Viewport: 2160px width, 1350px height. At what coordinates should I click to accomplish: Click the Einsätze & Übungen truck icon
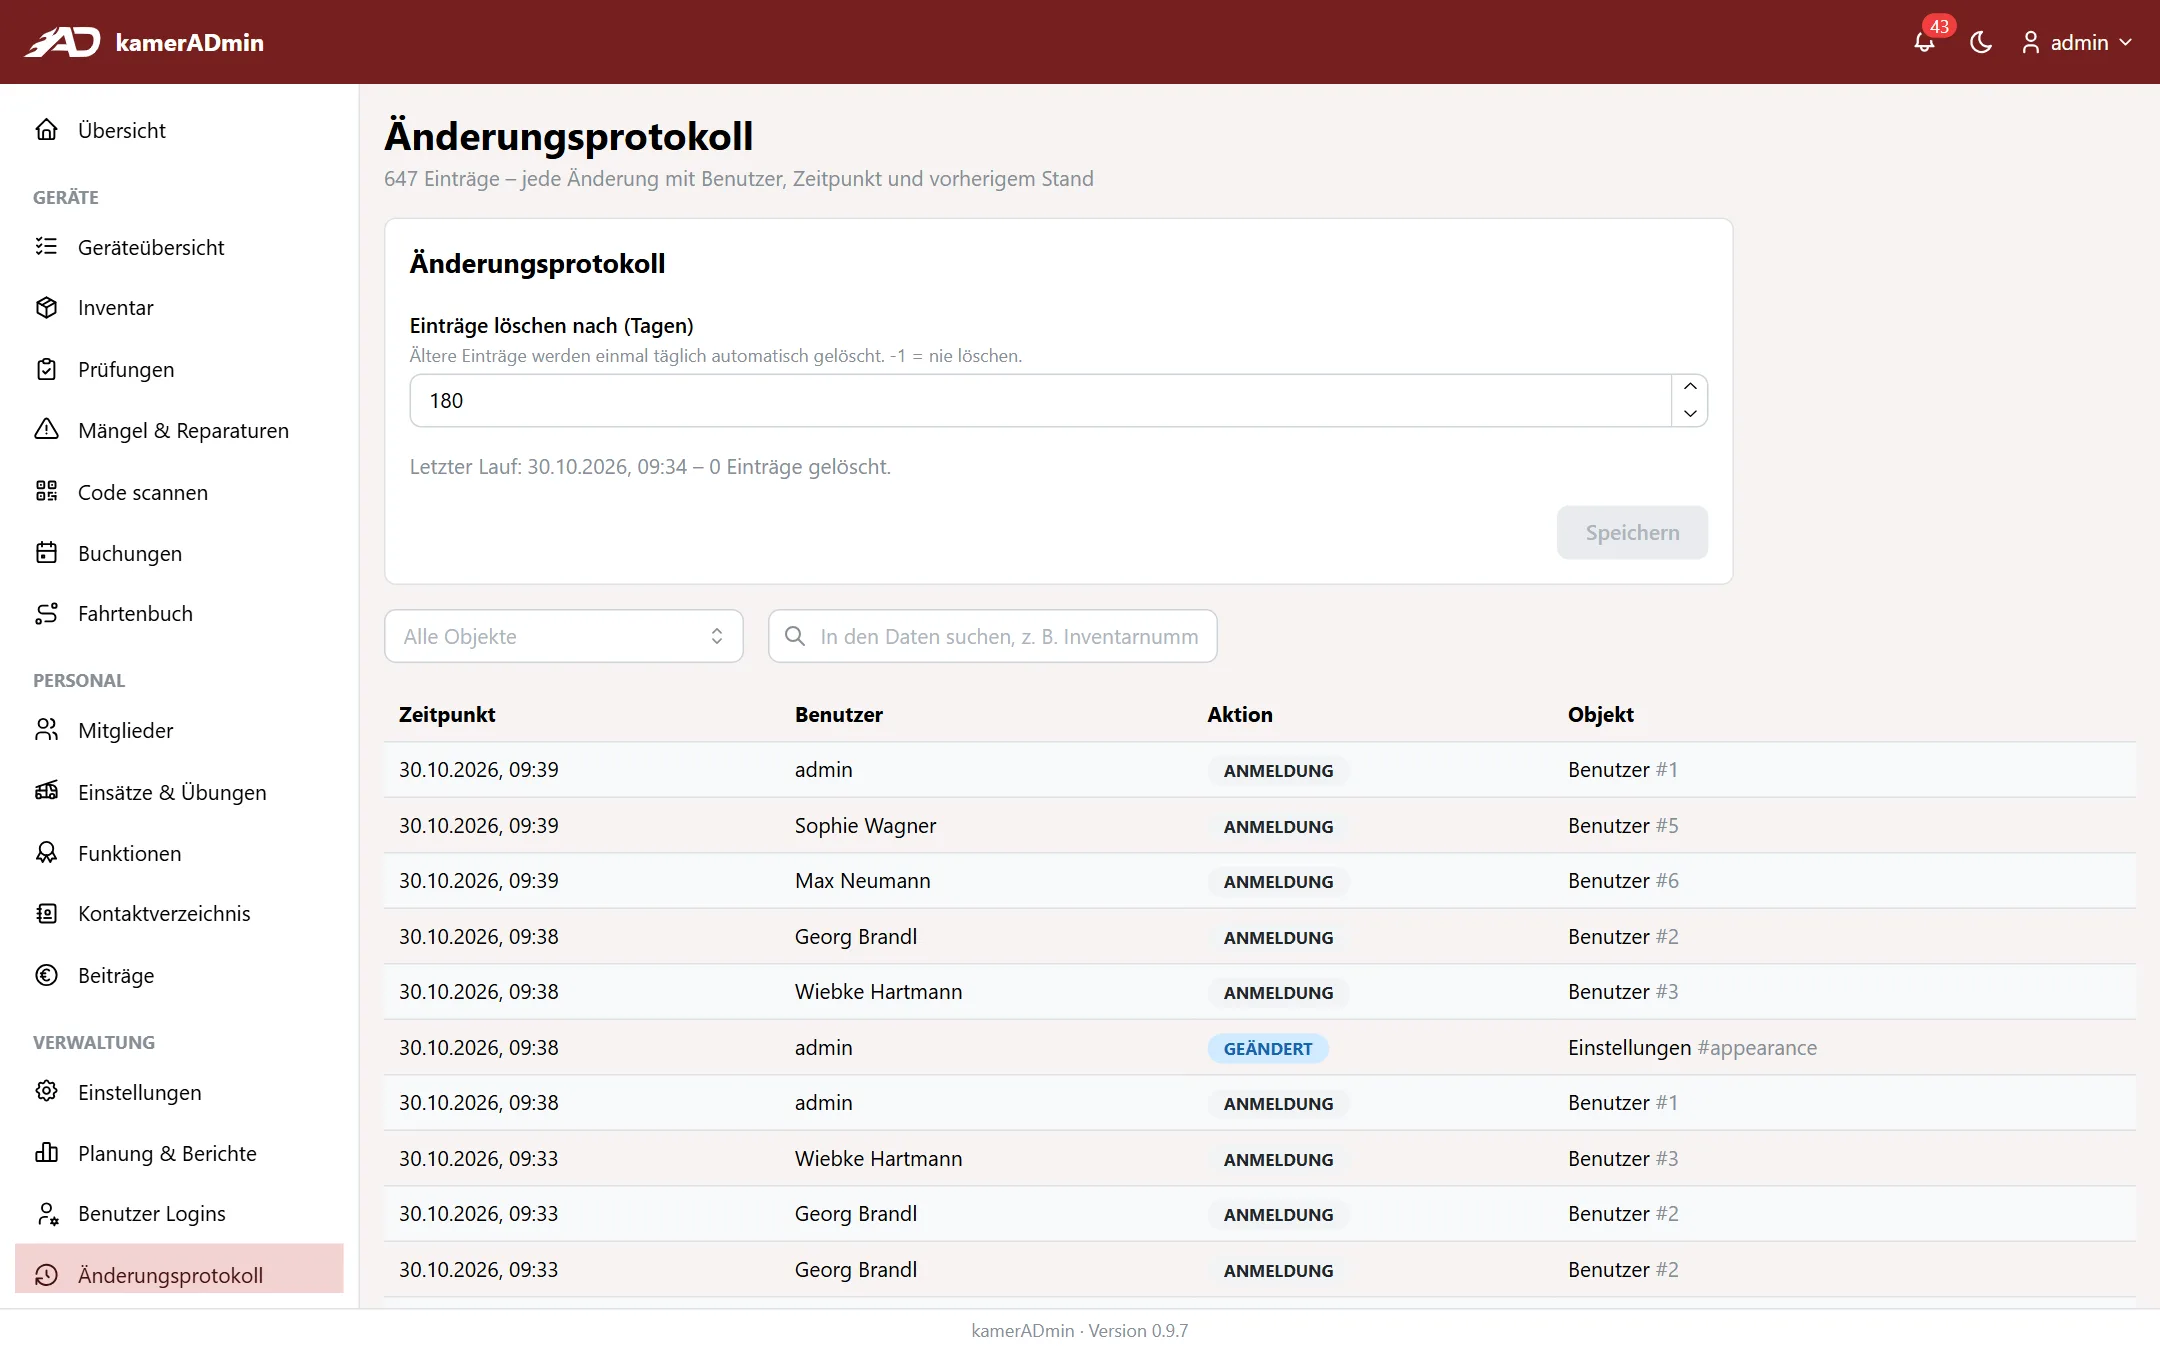coord(47,792)
